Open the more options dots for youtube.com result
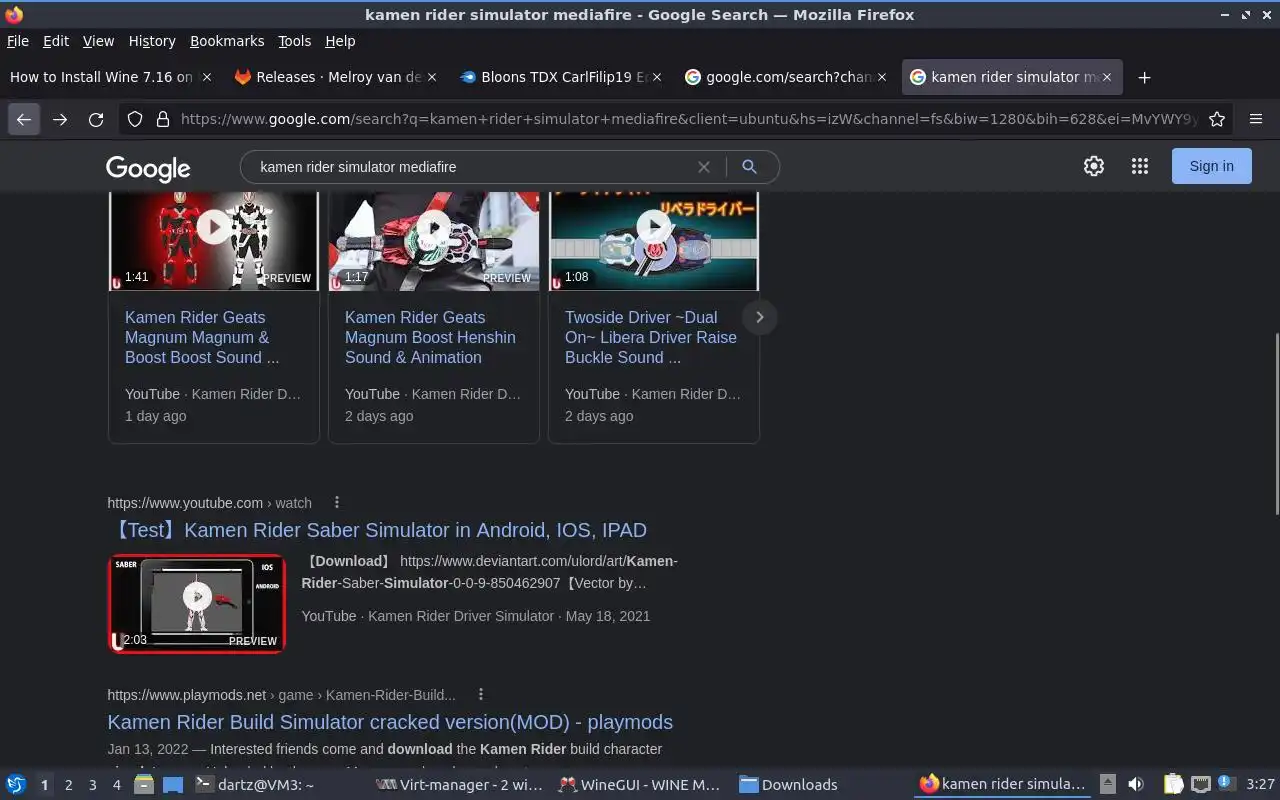The width and height of the screenshot is (1280, 800). [x=337, y=502]
